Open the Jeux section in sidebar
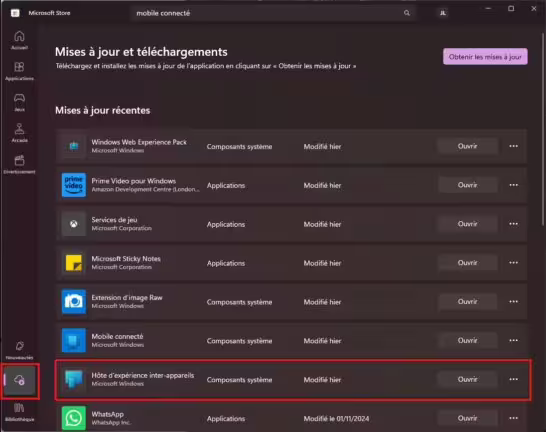 click(19, 102)
